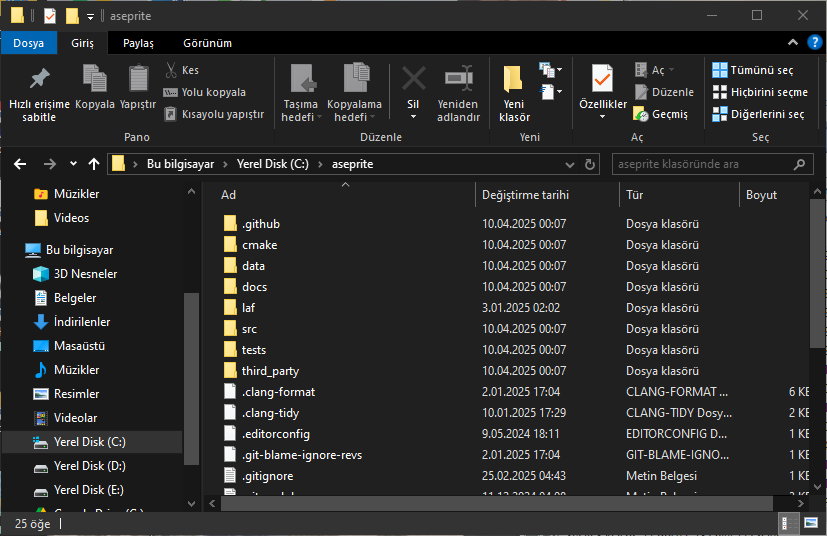This screenshot has width=827, height=536.
Task: Select Yolu kopyala
Action: click(205, 92)
